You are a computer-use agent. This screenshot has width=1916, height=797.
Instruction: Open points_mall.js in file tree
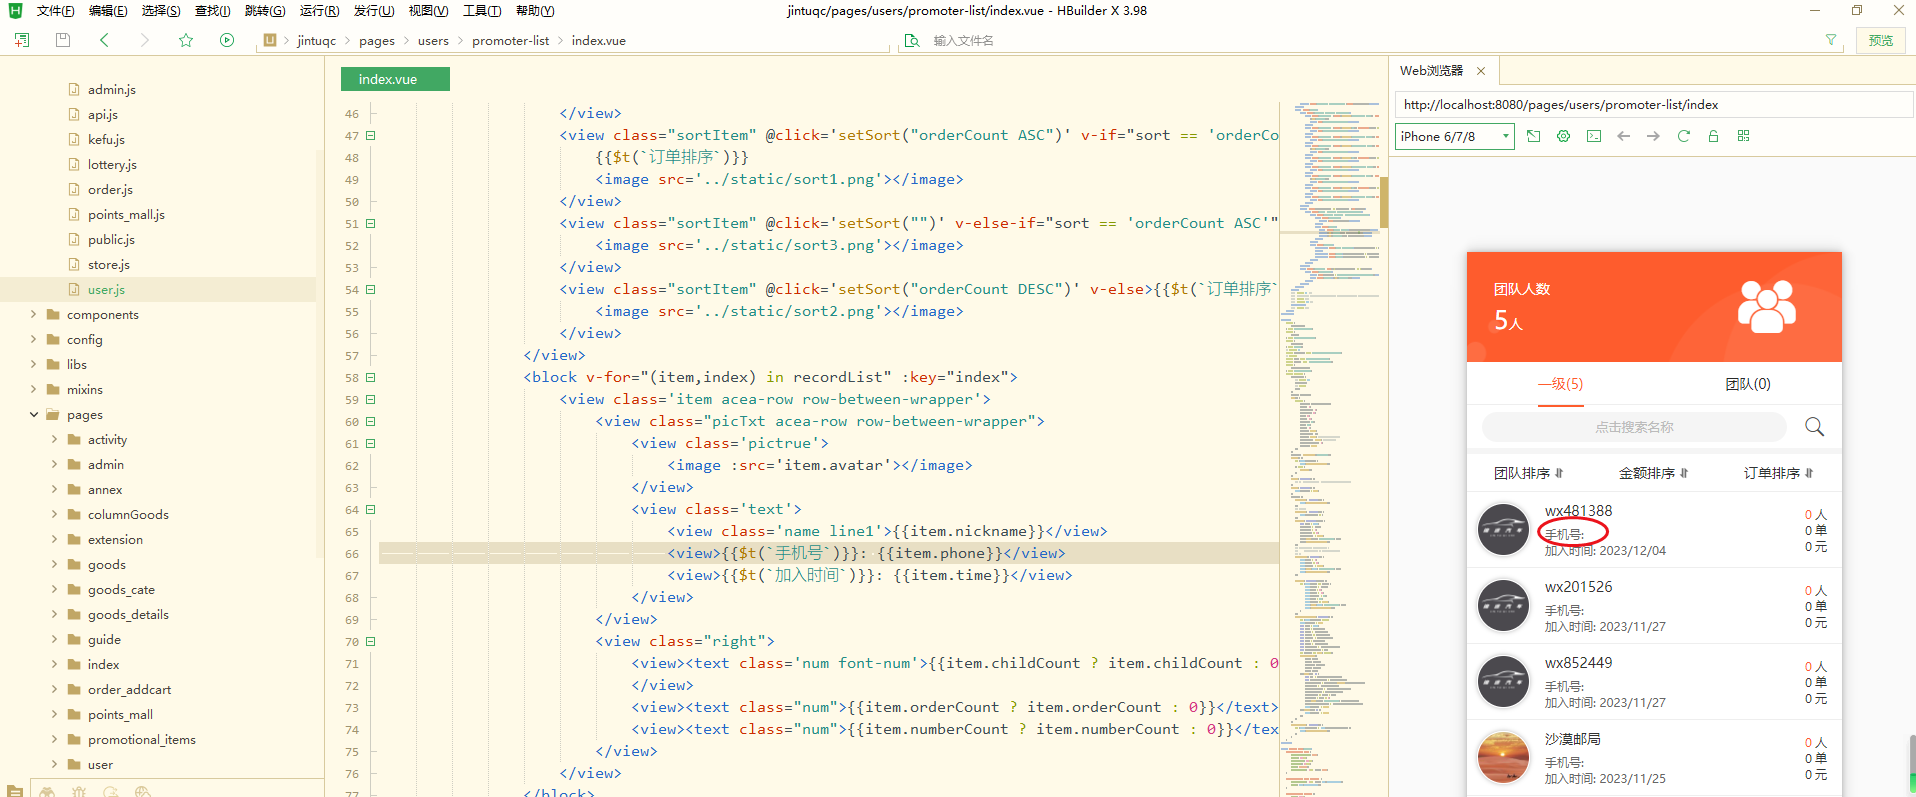click(x=126, y=214)
